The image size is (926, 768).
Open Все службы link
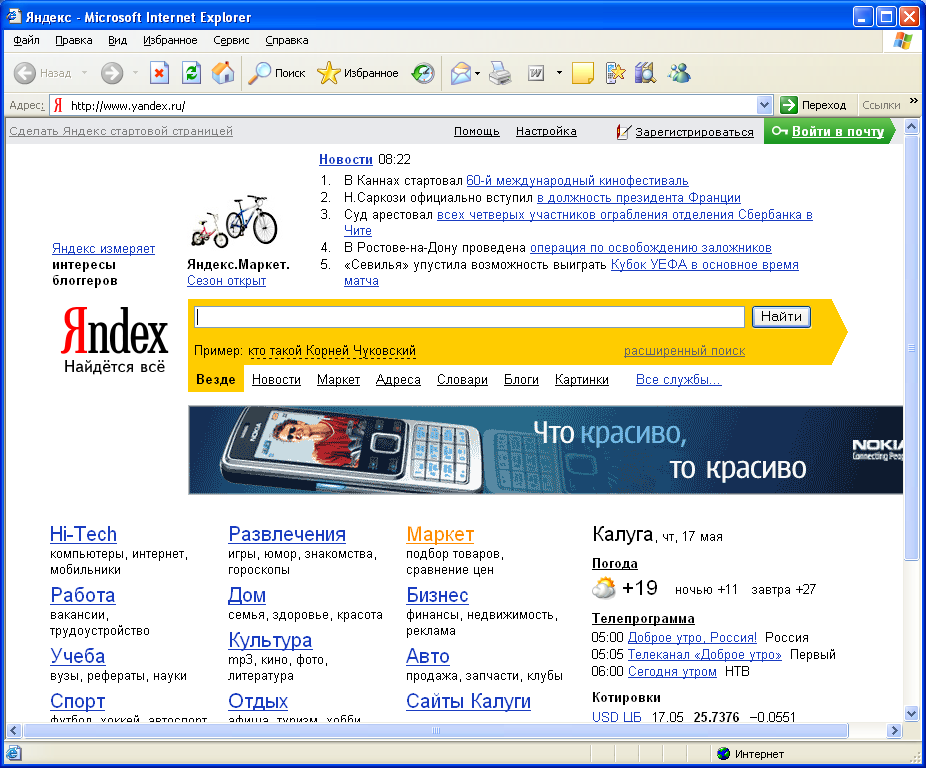coord(679,379)
